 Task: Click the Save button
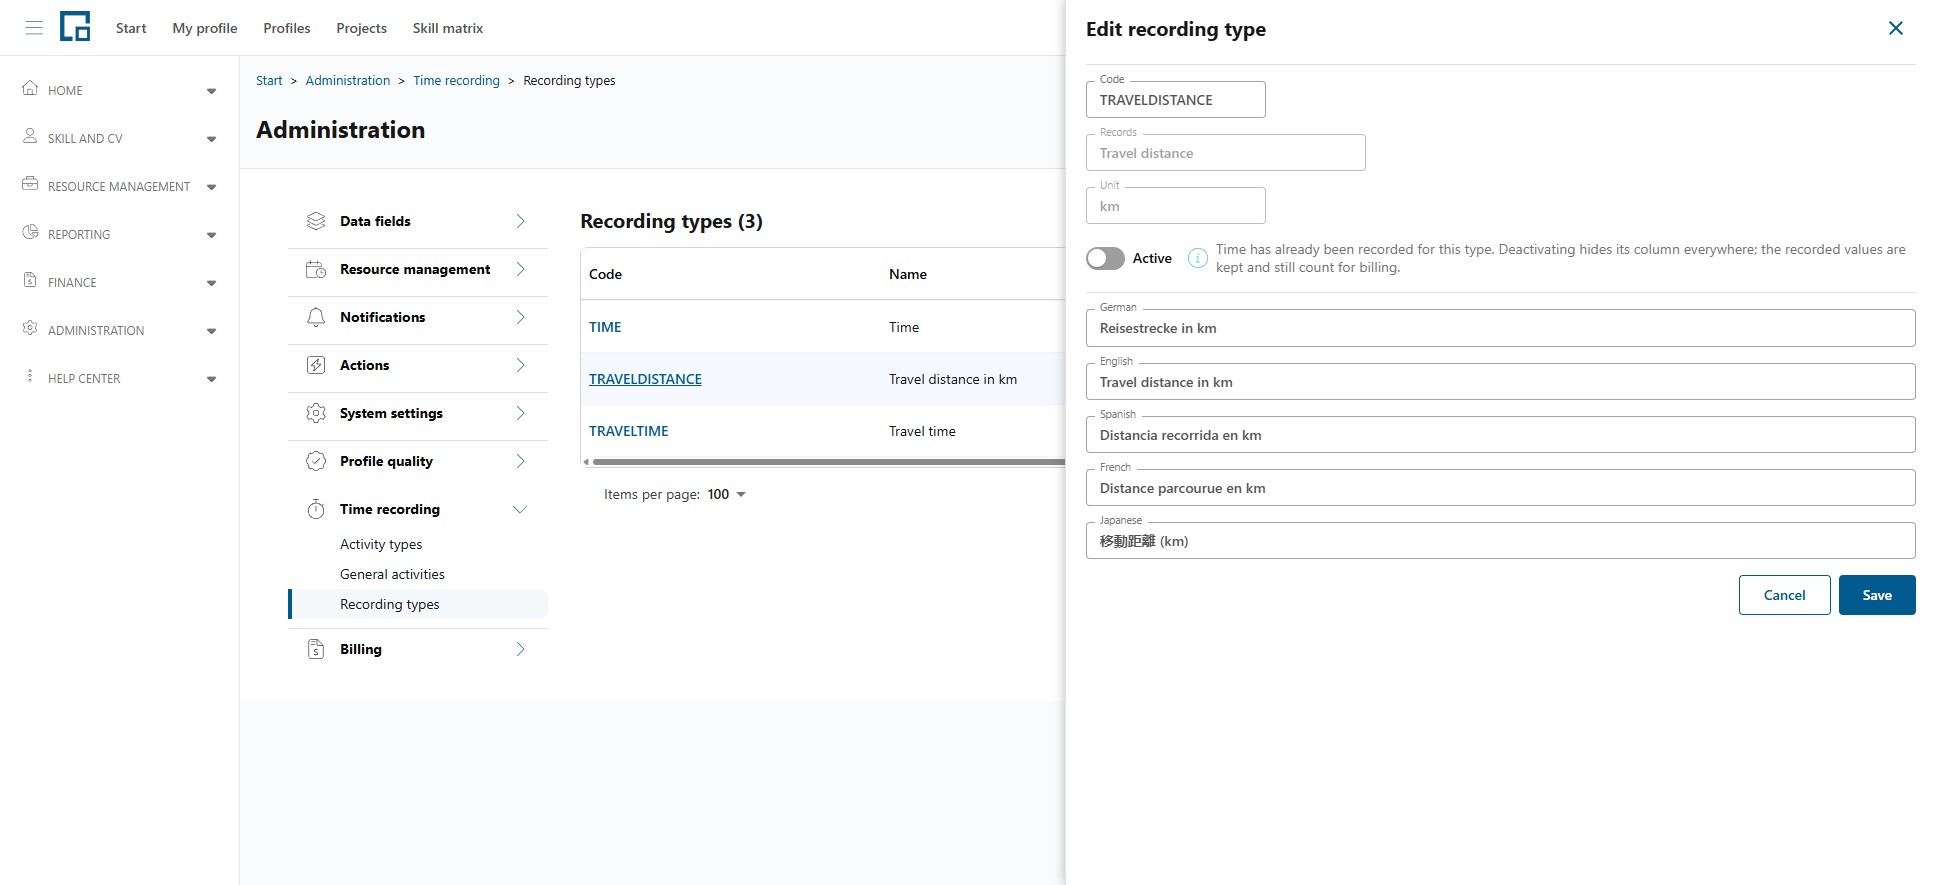click(x=1877, y=595)
